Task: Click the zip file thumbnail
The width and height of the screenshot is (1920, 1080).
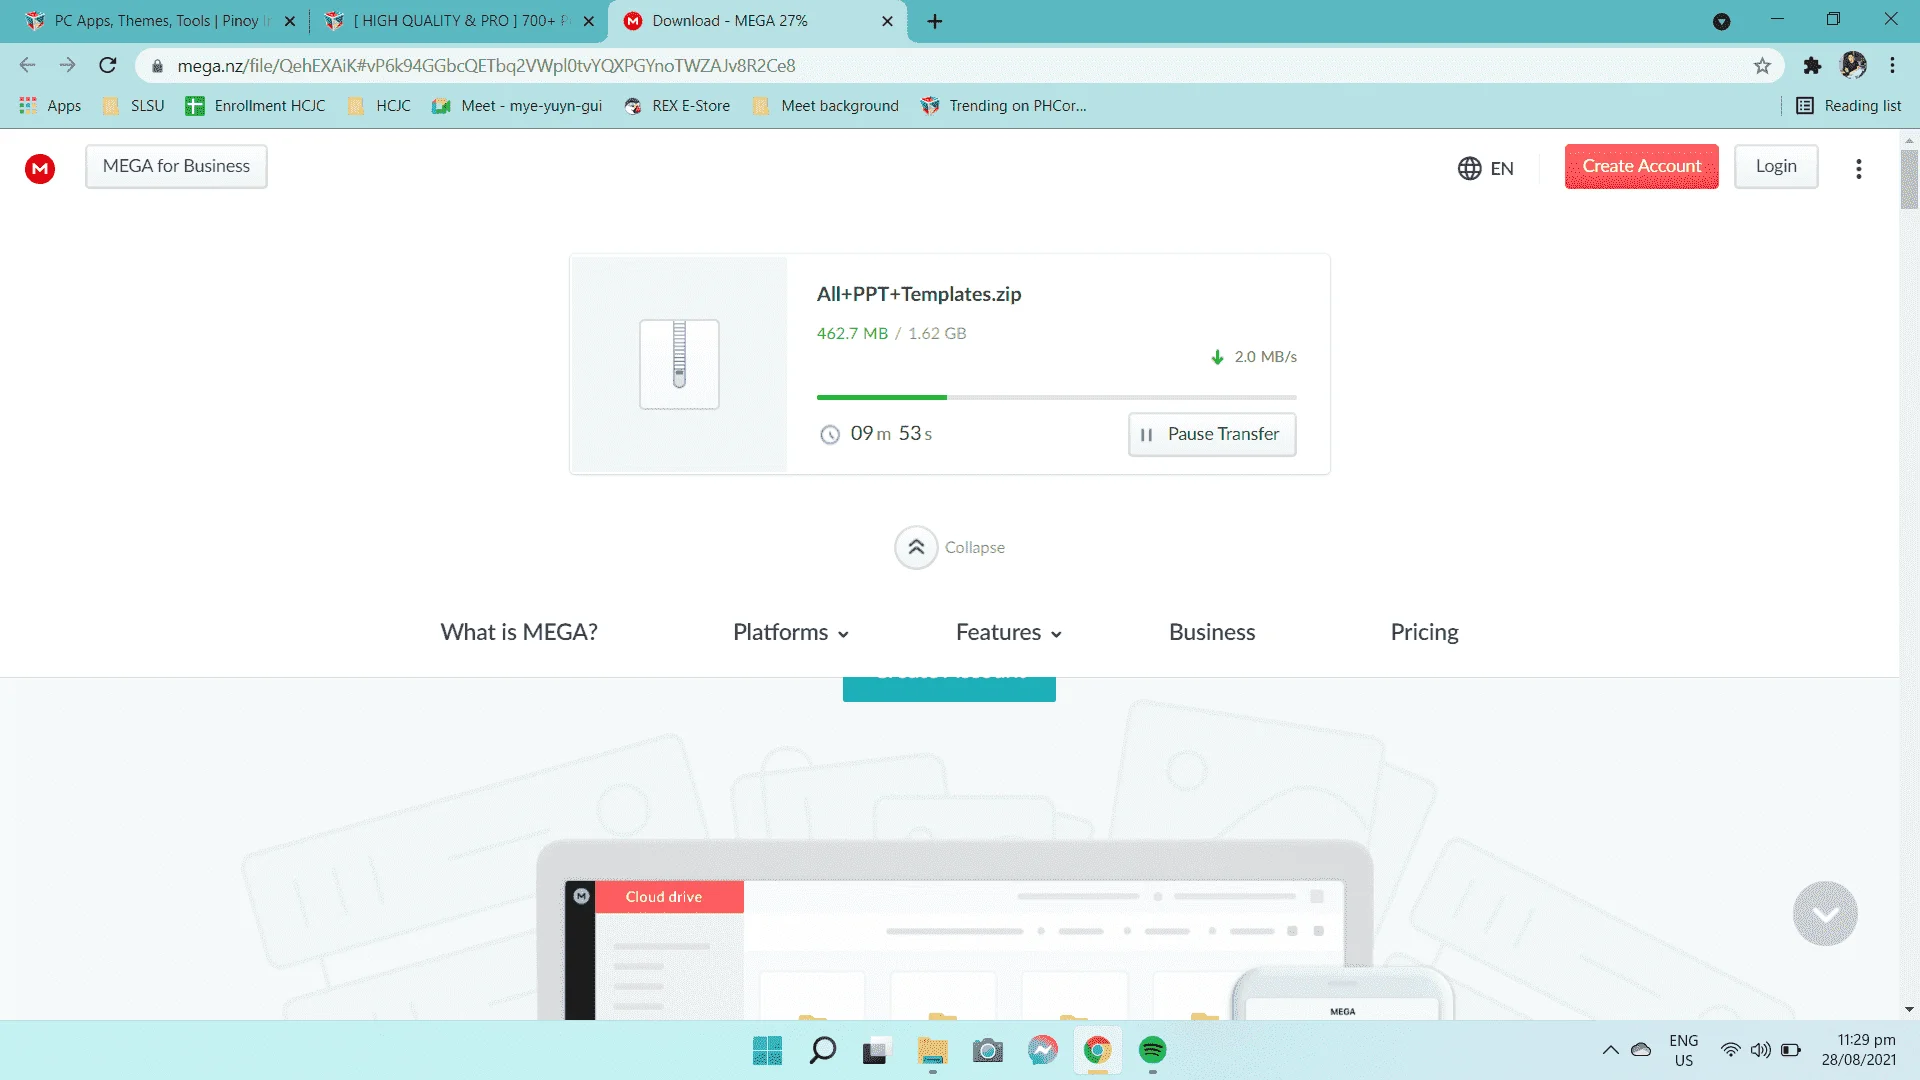Action: click(x=679, y=364)
